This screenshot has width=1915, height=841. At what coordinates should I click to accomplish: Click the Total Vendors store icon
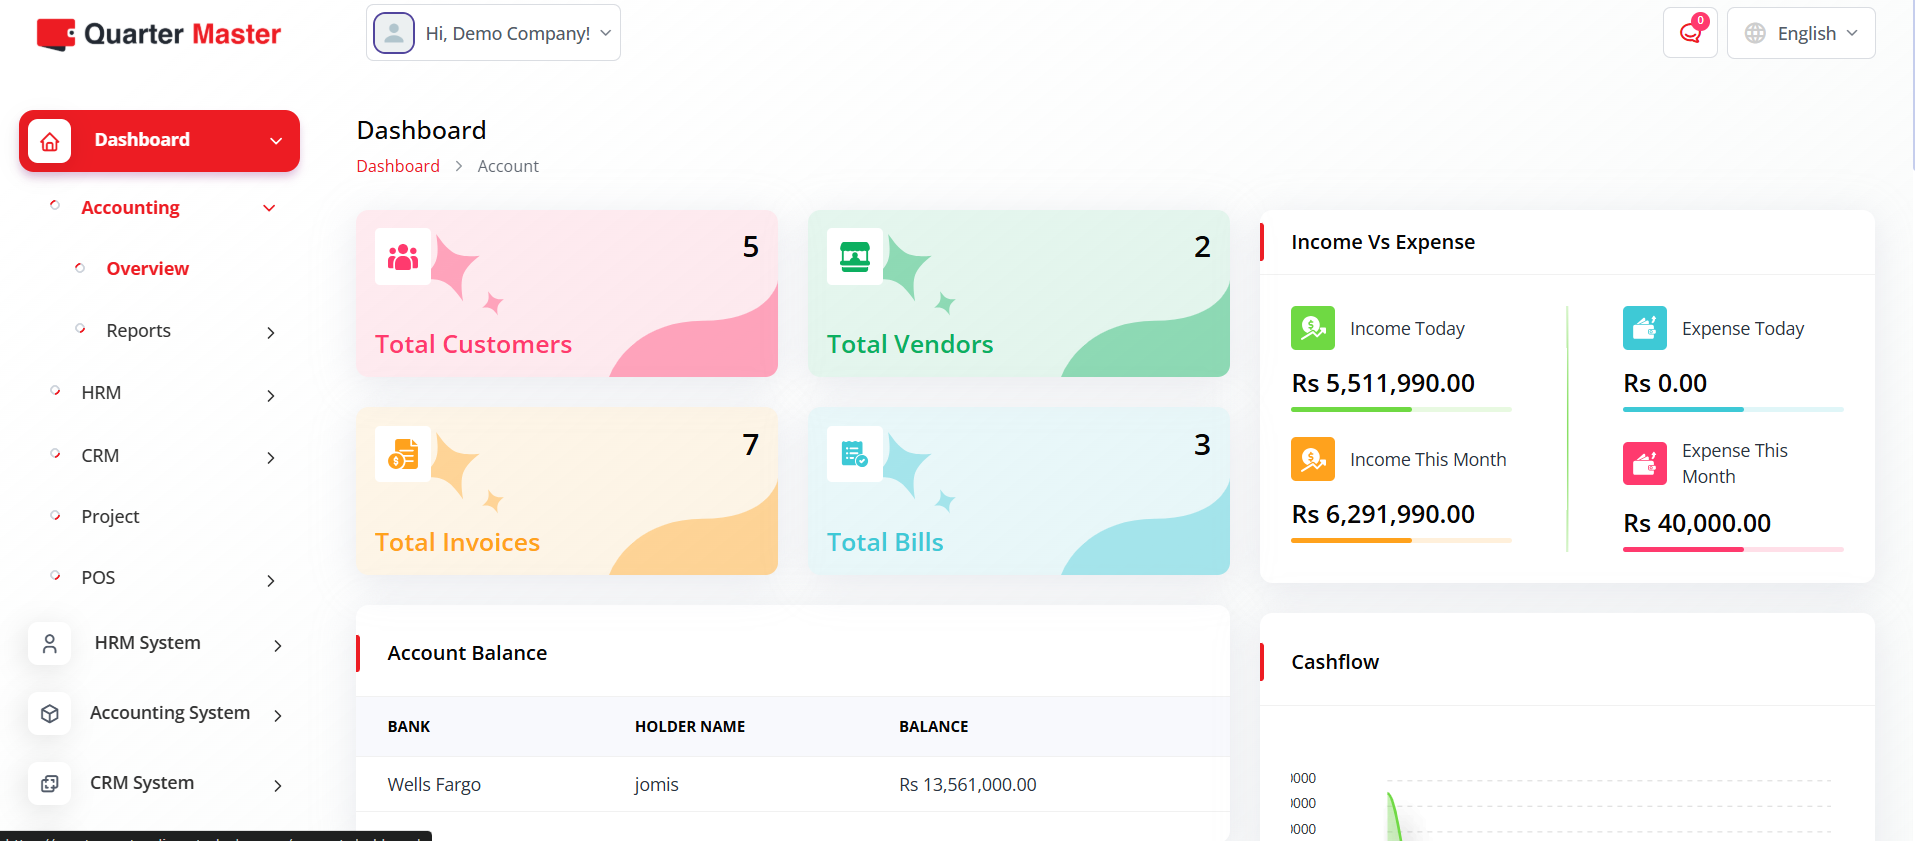(x=855, y=257)
